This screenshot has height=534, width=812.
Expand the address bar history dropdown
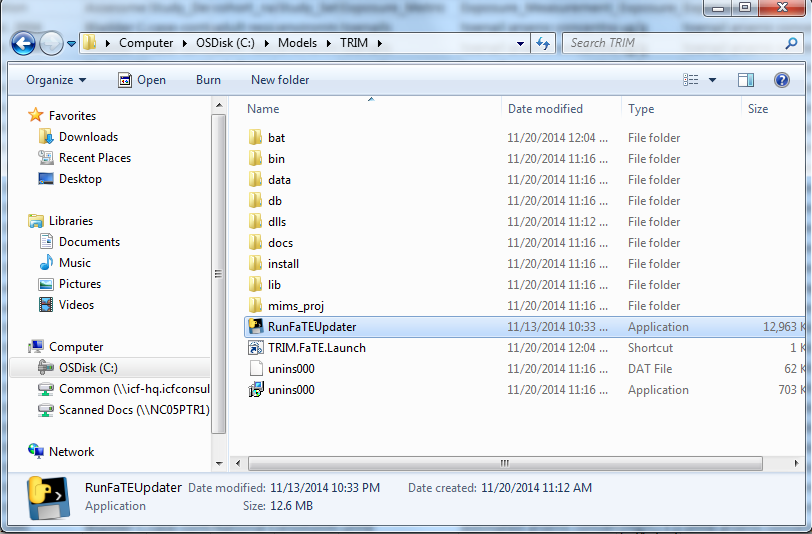522,43
